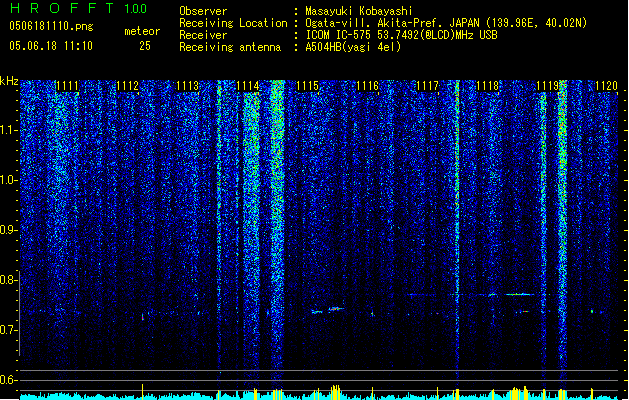This screenshot has width=629, height=400.
Task: Click the 1115 time marker
Action: [x=307, y=86]
